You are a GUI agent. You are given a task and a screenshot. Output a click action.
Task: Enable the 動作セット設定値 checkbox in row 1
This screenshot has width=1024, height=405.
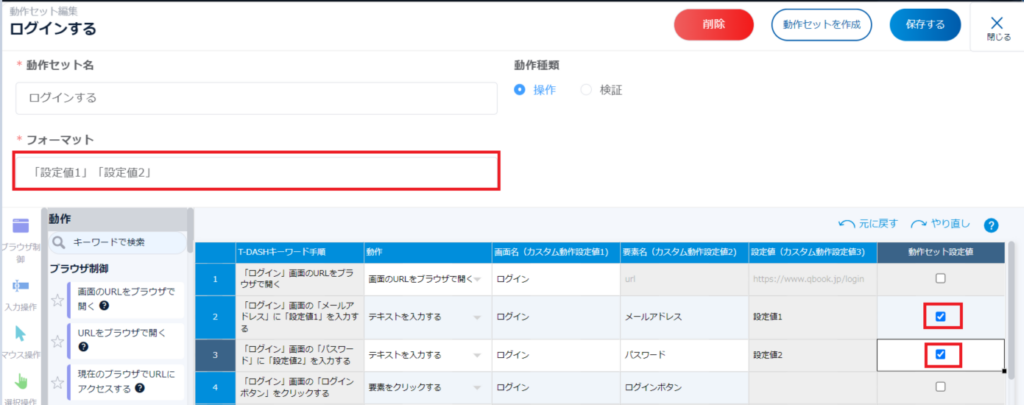click(x=940, y=278)
